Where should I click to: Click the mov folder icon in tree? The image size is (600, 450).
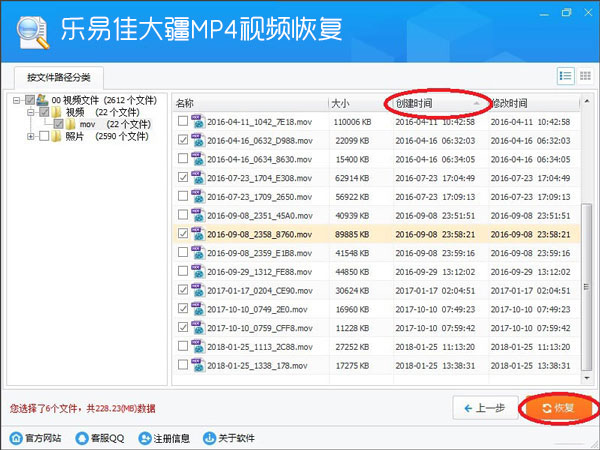tap(70, 124)
